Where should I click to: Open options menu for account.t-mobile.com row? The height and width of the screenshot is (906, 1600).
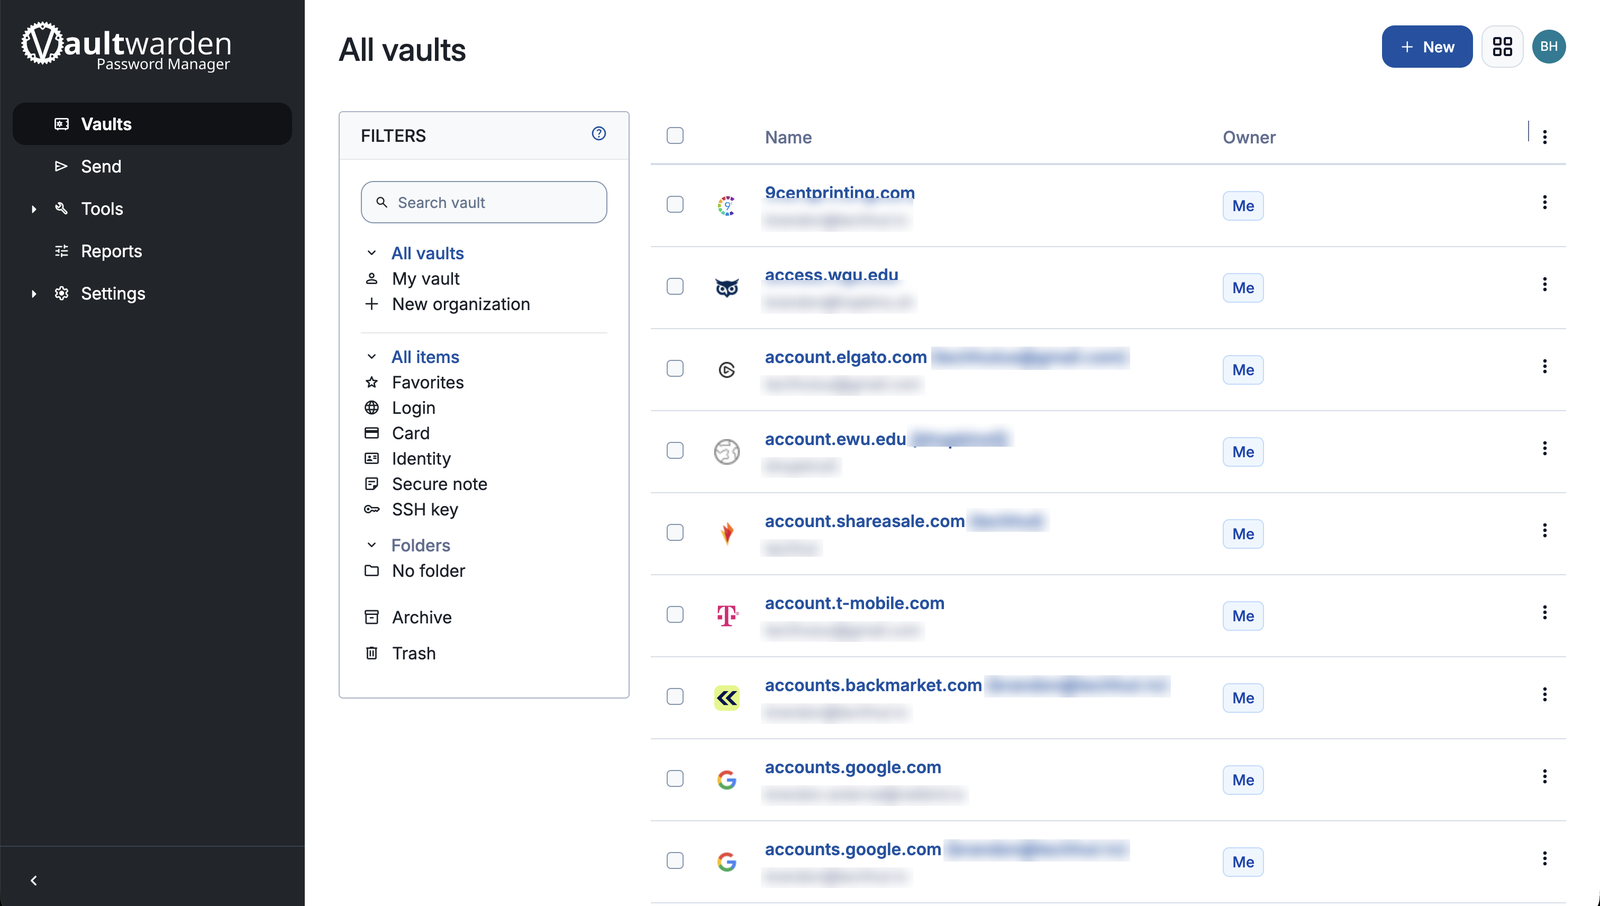1545,613
